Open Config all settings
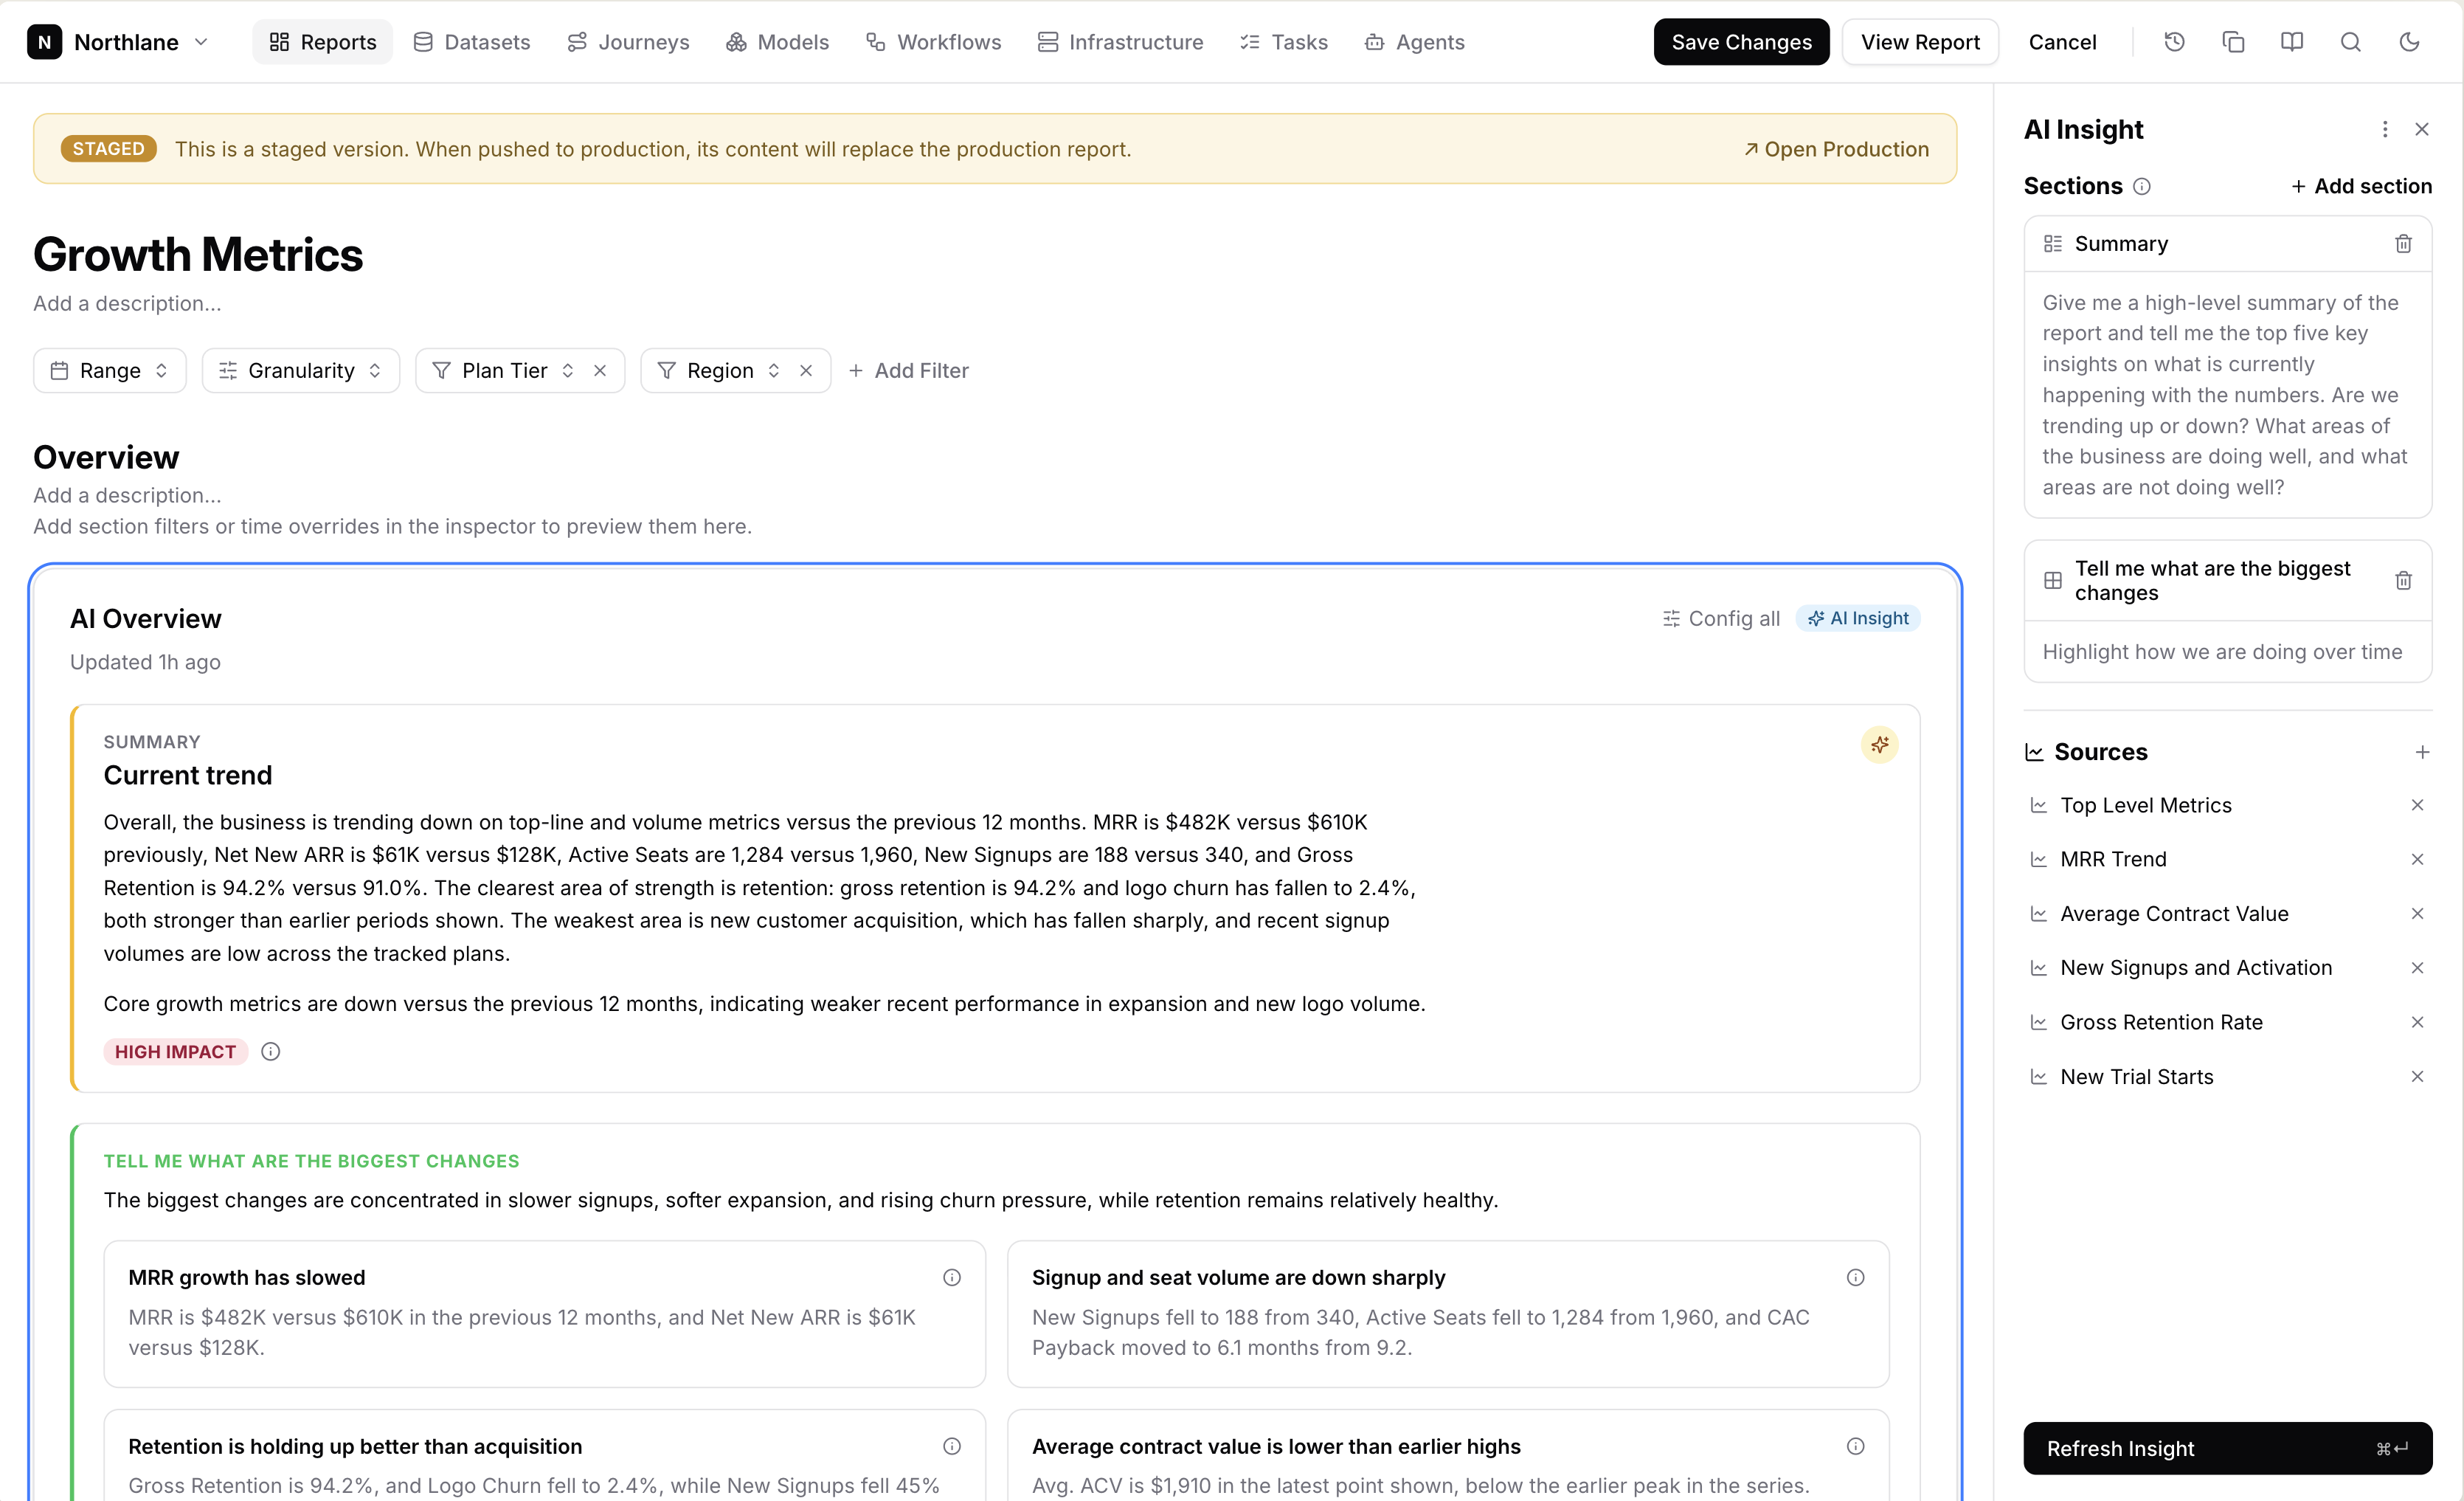Screen dimensions: 2464x1501 [1721, 619]
